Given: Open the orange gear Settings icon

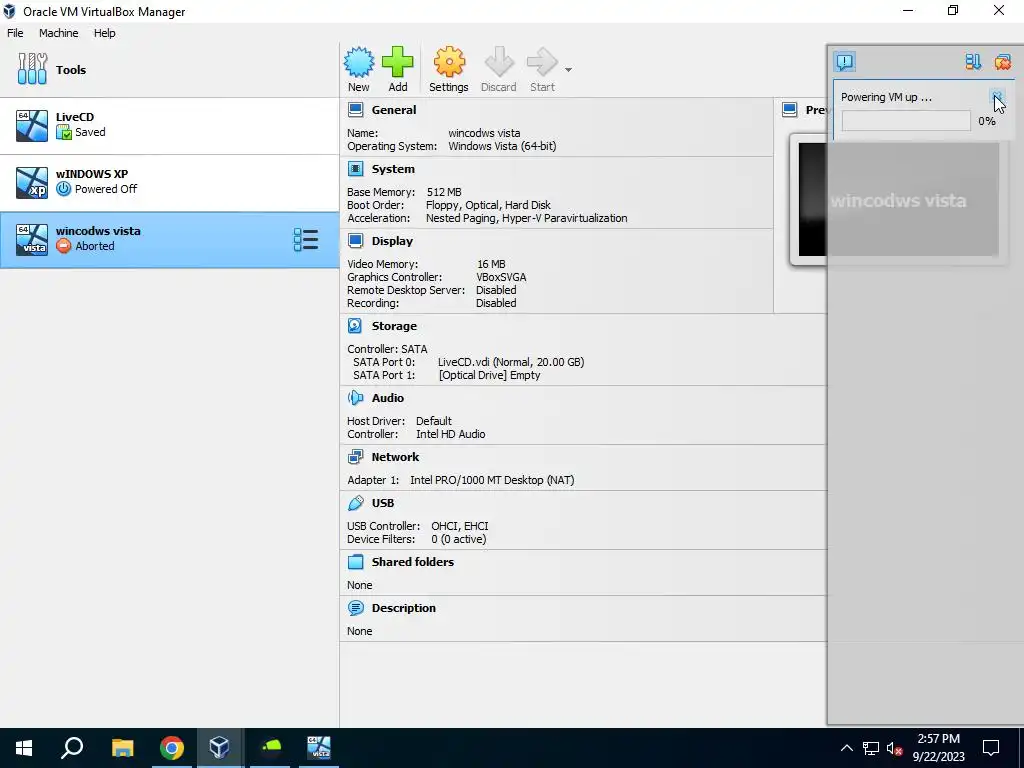Looking at the screenshot, I should click(449, 63).
